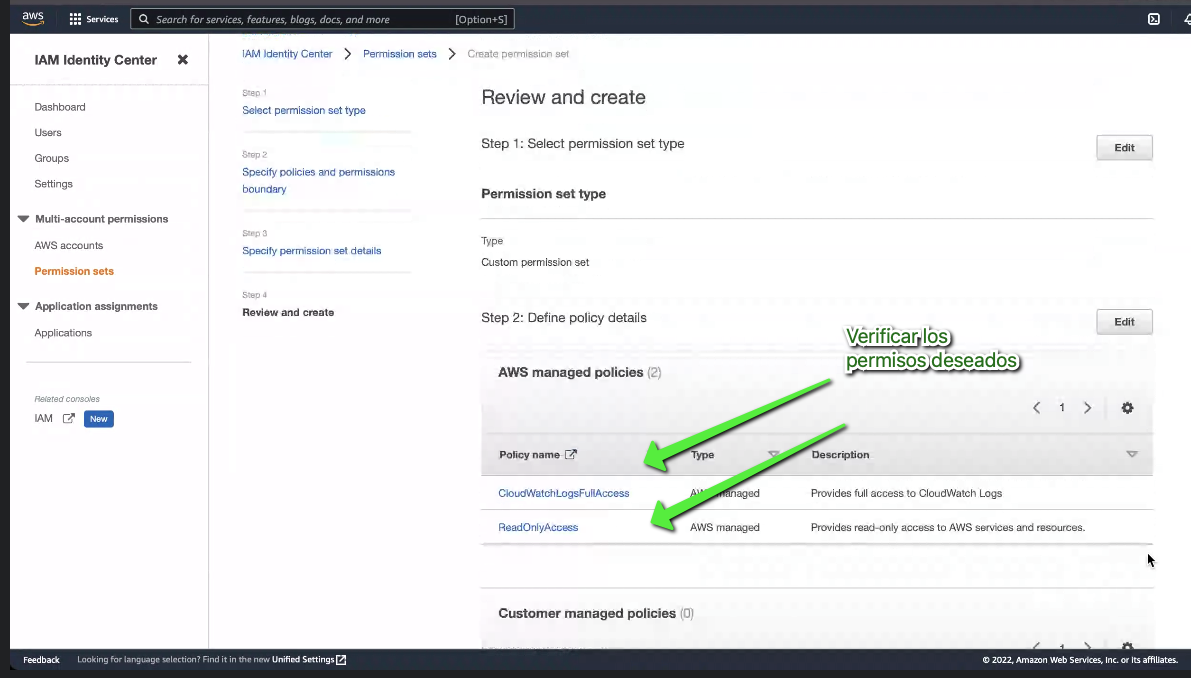Click the Unified Settings external link icon
1191x678 pixels.
341,660
